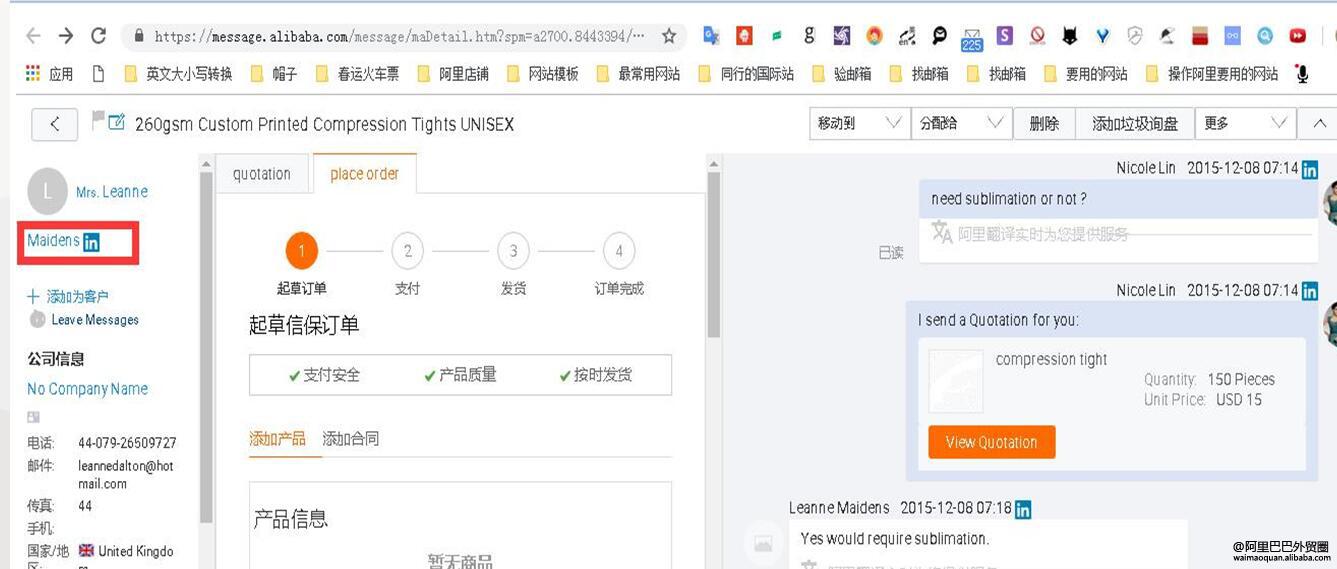Open the 阿里店铺 bookmark folder
The image size is (1337, 569).
click(453, 73)
